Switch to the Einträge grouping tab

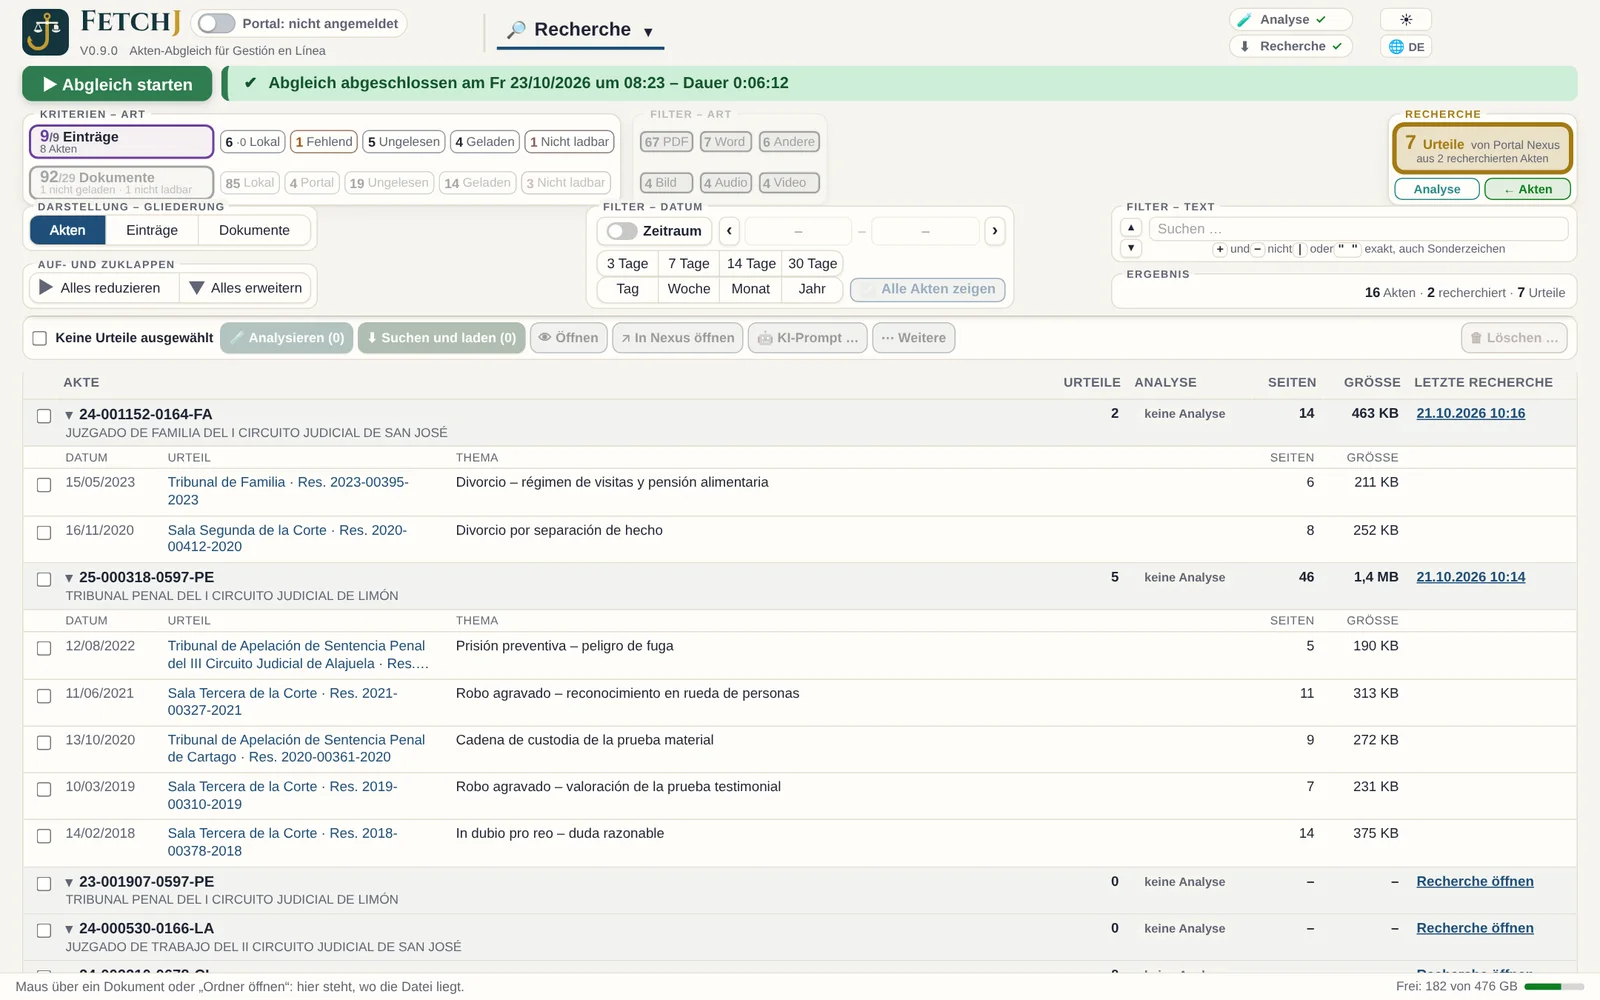coord(152,230)
